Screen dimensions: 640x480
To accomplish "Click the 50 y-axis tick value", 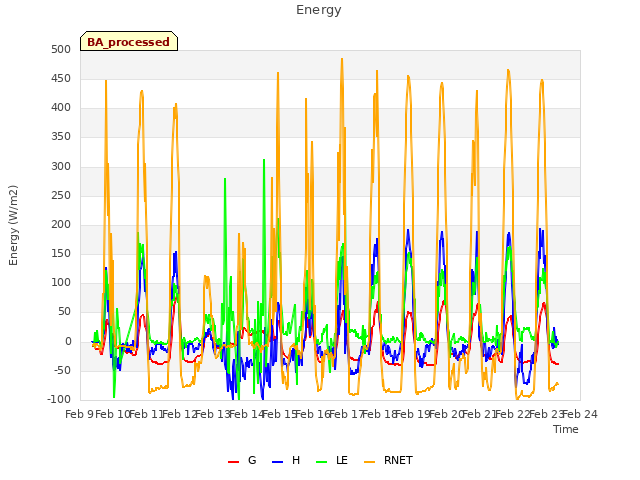I will click(x=64, y=312).
